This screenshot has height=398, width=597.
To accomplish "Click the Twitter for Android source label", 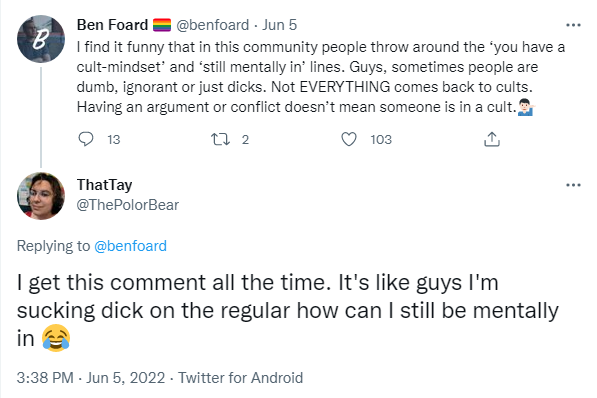I will click(241, 378).
